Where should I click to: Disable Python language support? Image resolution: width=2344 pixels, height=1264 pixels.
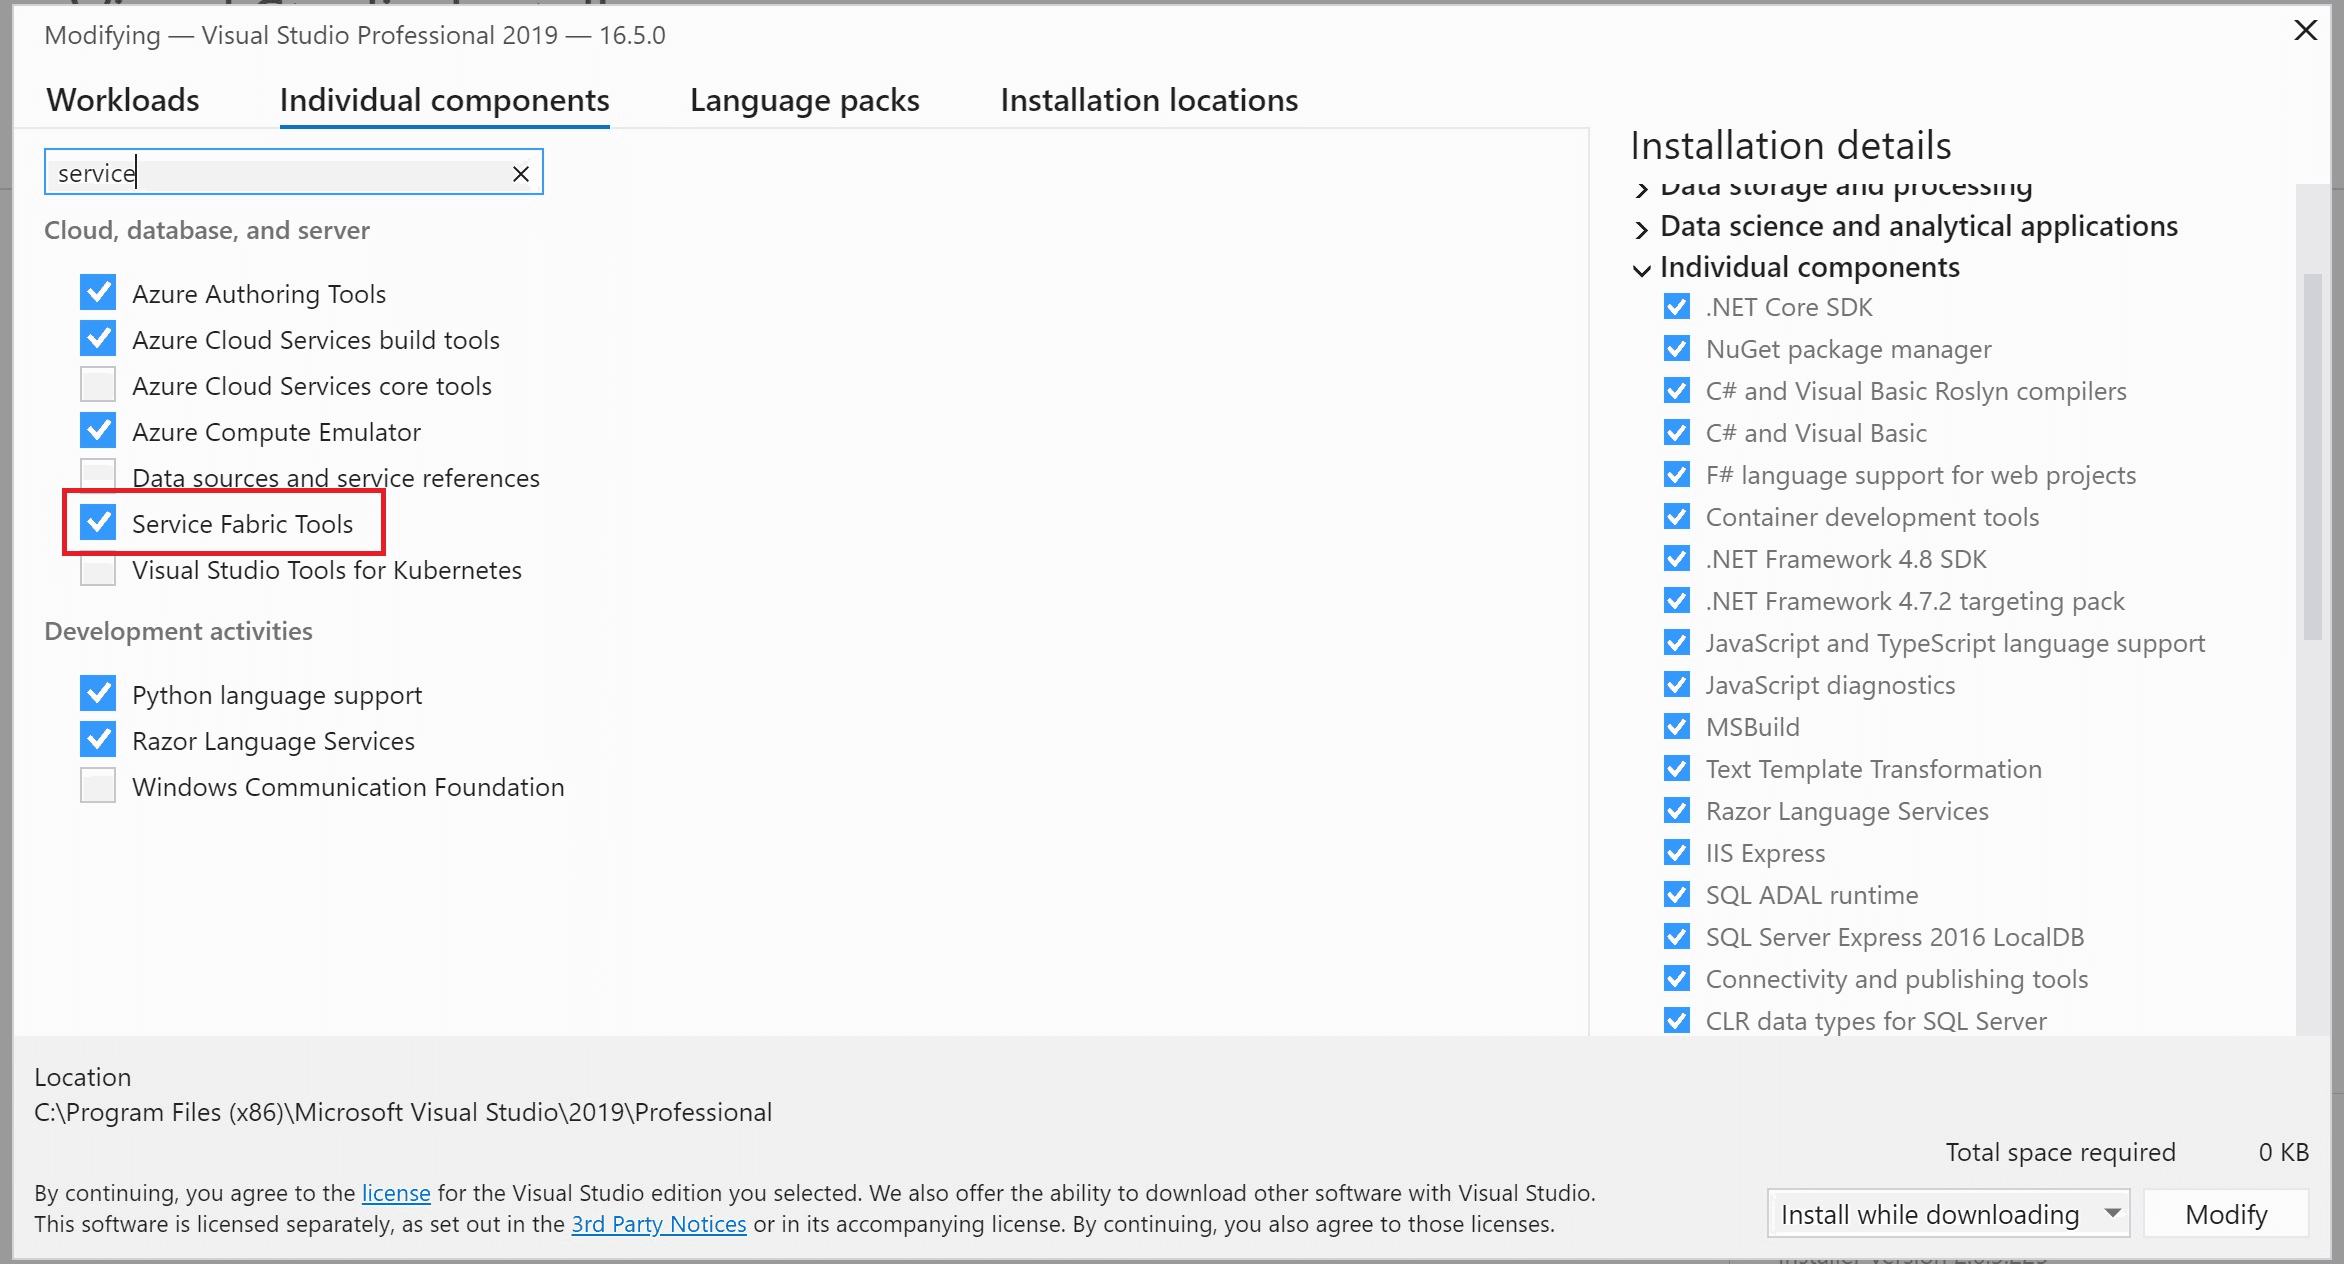(x=97, y=693)
